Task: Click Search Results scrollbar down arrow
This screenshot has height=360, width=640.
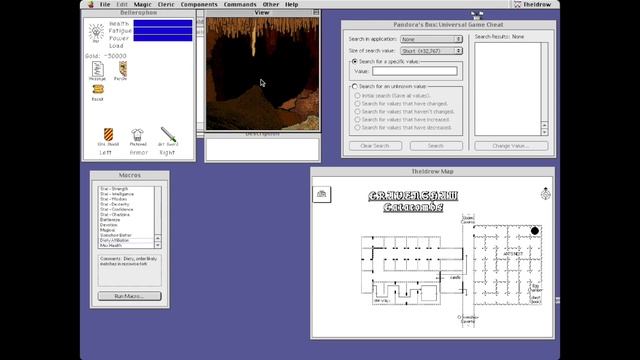Action: (544, 132)
